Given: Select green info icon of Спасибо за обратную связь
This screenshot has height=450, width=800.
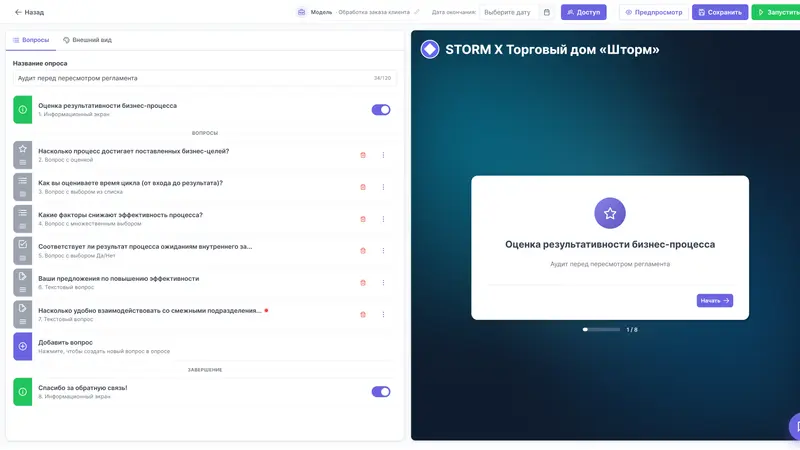Looking at the screenshot, I should point(22,392).
